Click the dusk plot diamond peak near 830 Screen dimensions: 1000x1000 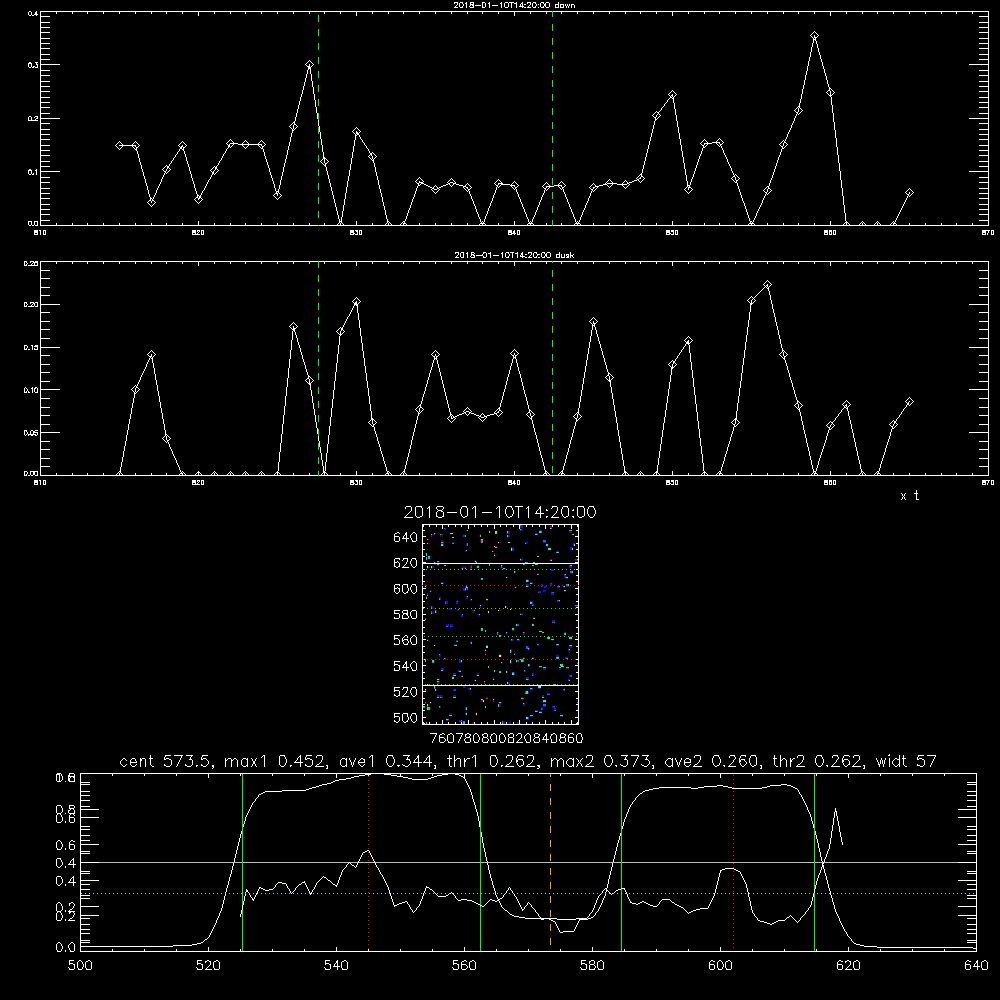point(357,302)
